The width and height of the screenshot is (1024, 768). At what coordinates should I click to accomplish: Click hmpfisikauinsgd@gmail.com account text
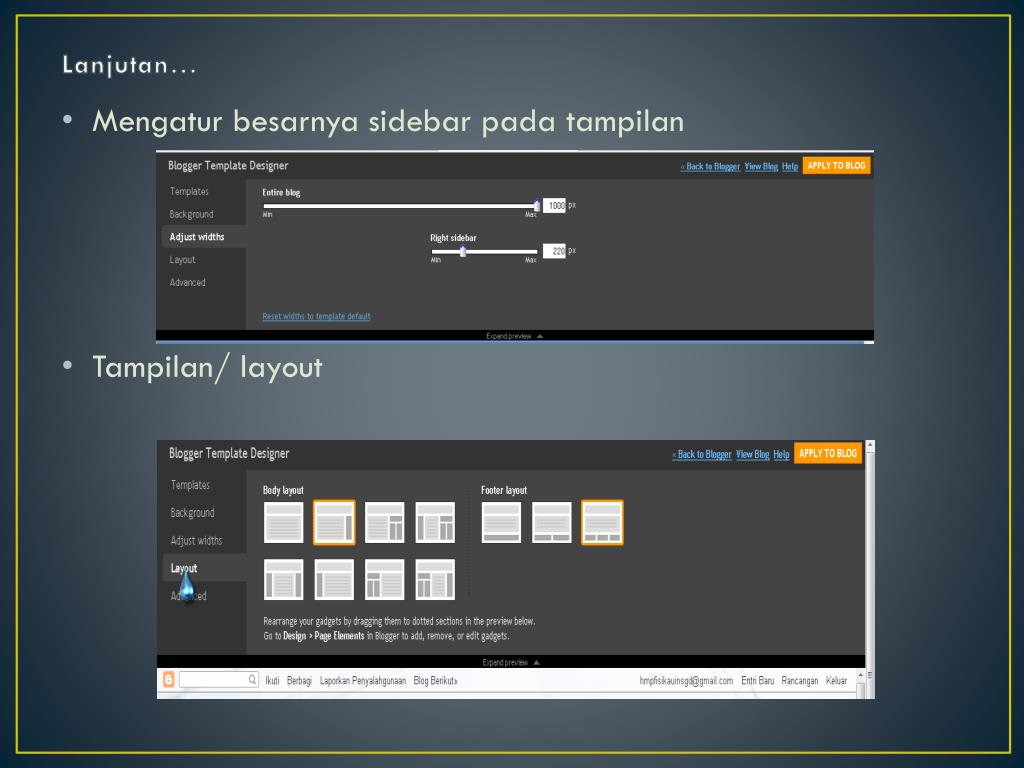pyautogui.click(x=686, y=680)
